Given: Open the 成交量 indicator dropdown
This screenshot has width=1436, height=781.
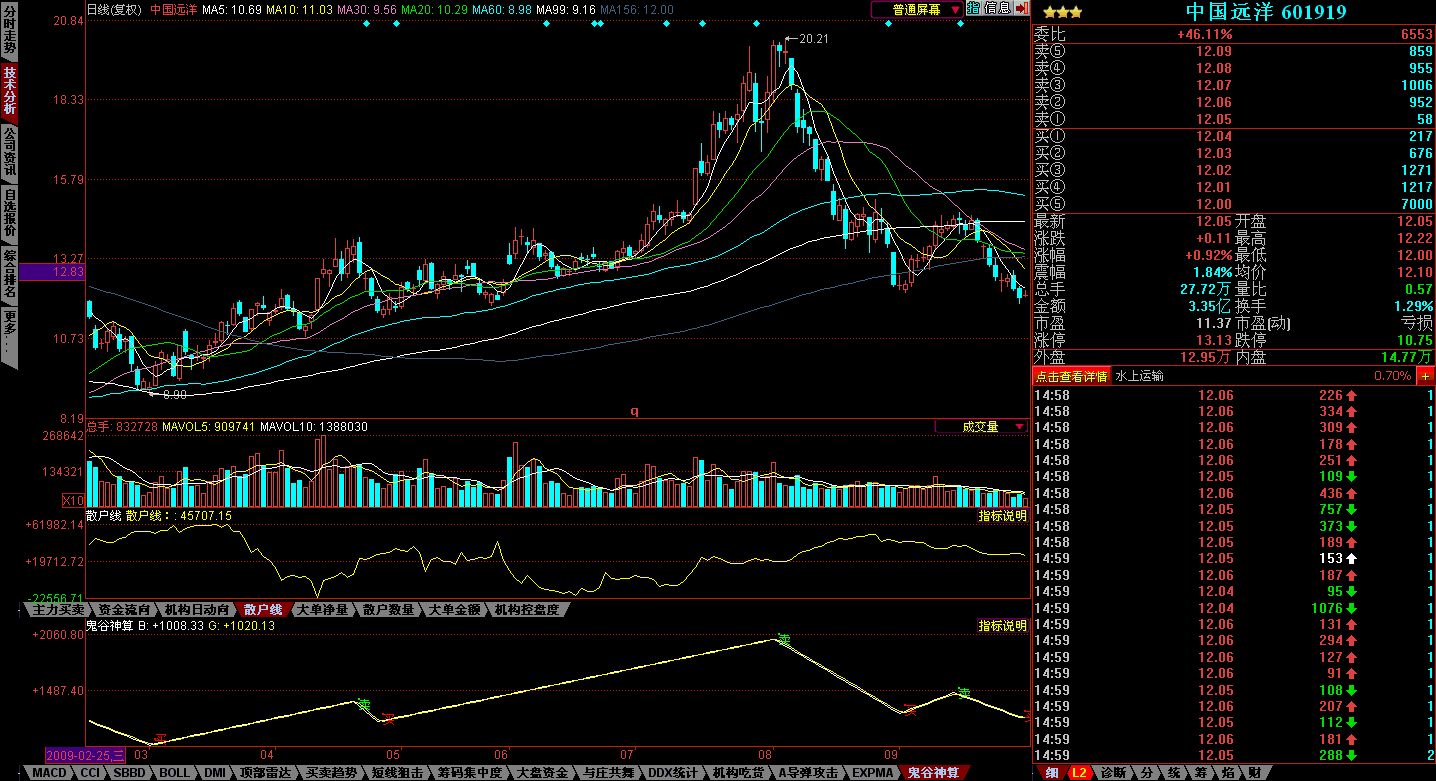Looking at the screenshot, I should (x=981, y=426).
